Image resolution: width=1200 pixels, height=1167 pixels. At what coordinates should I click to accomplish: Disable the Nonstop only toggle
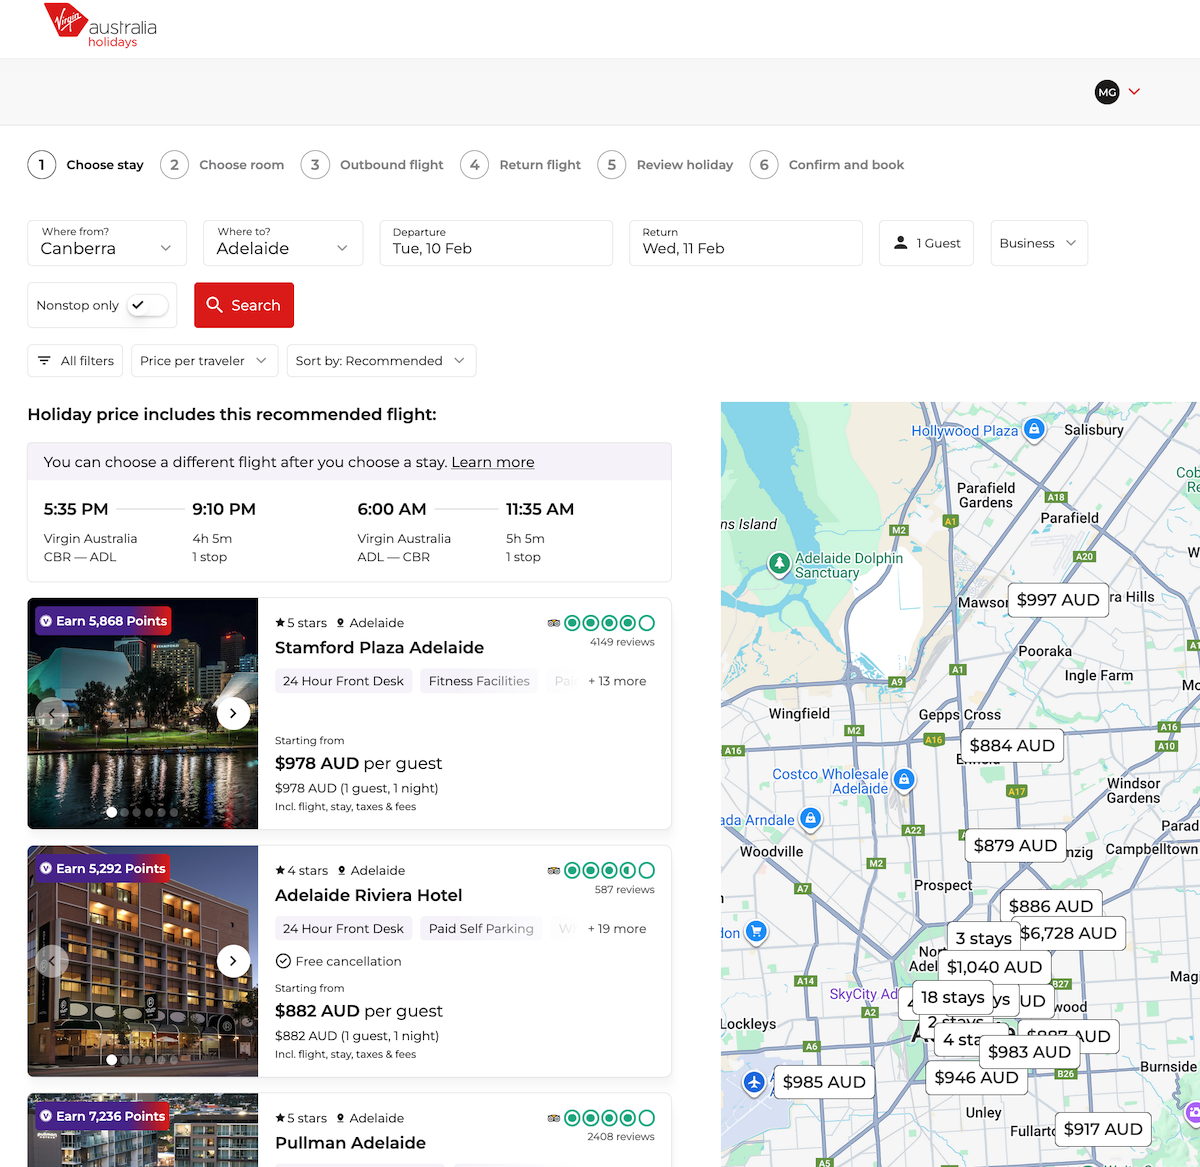[148, 304]
